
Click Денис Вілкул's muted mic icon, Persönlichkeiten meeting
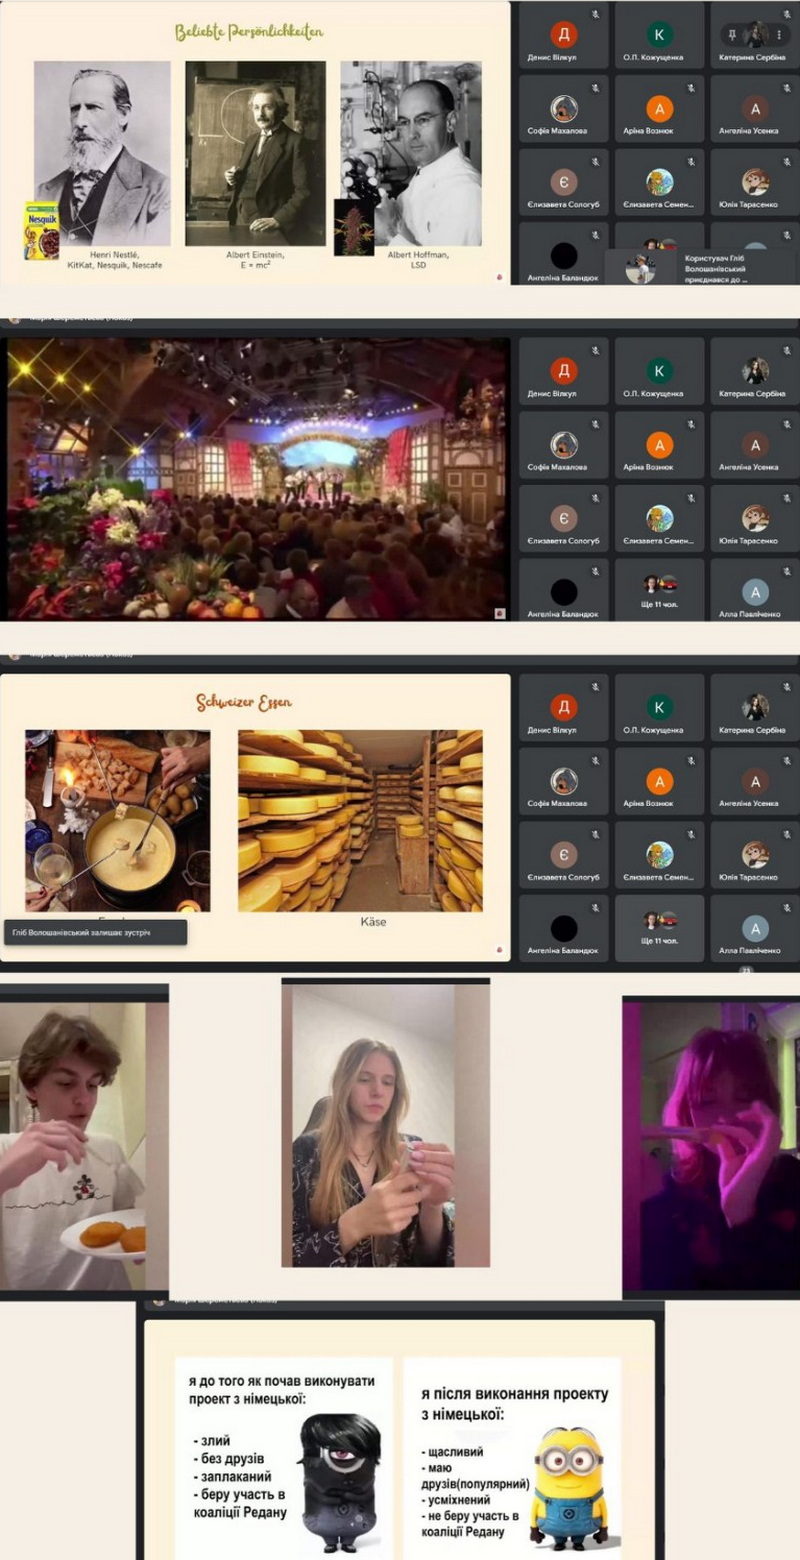[595, 15]
